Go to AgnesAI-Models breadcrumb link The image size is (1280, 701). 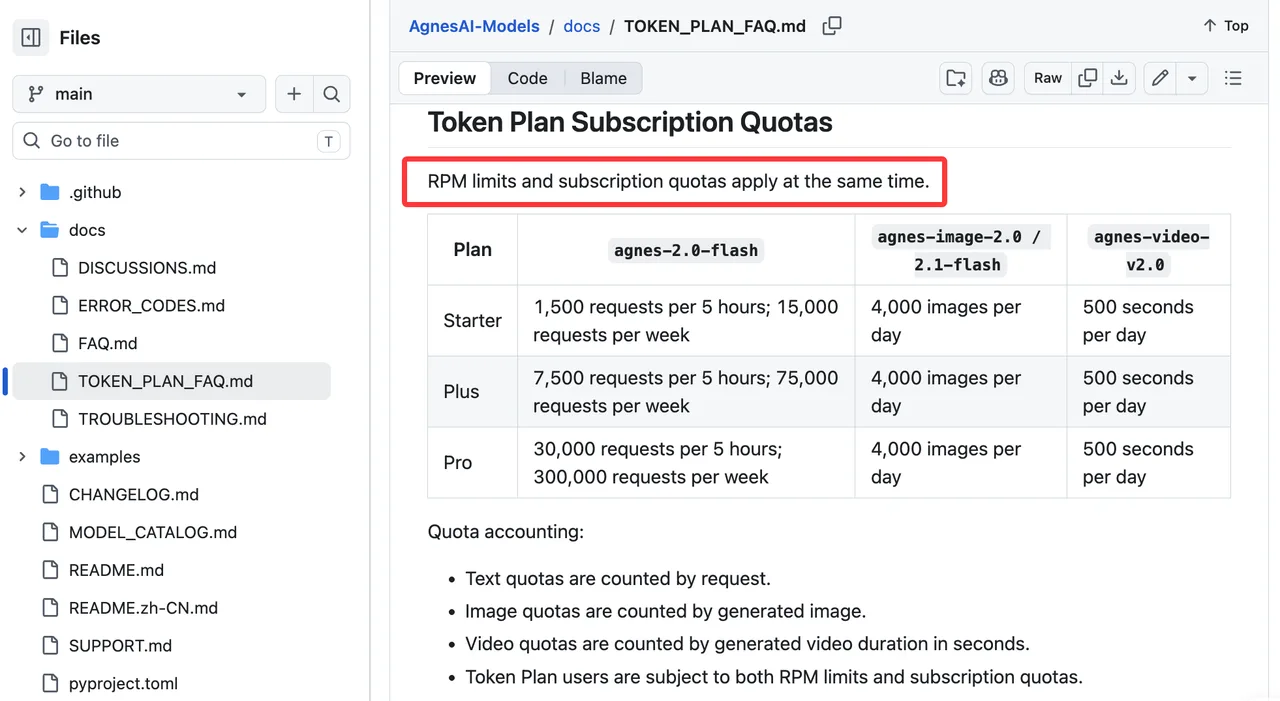coord(474,26)
